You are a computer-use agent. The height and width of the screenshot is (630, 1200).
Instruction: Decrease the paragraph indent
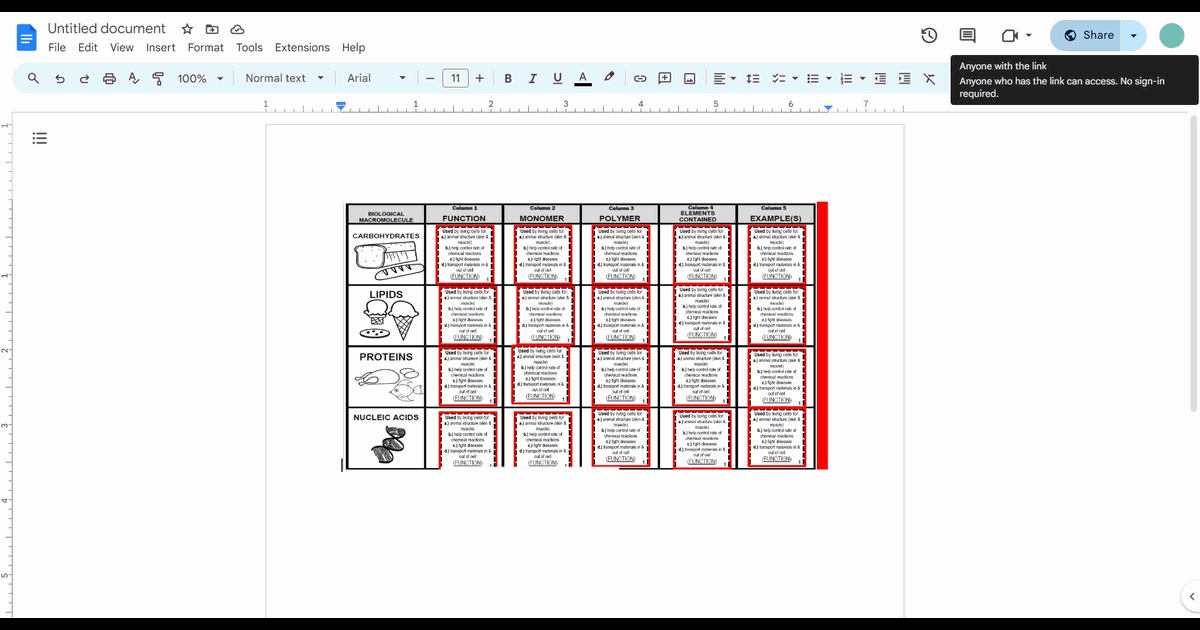click(881, 78)
